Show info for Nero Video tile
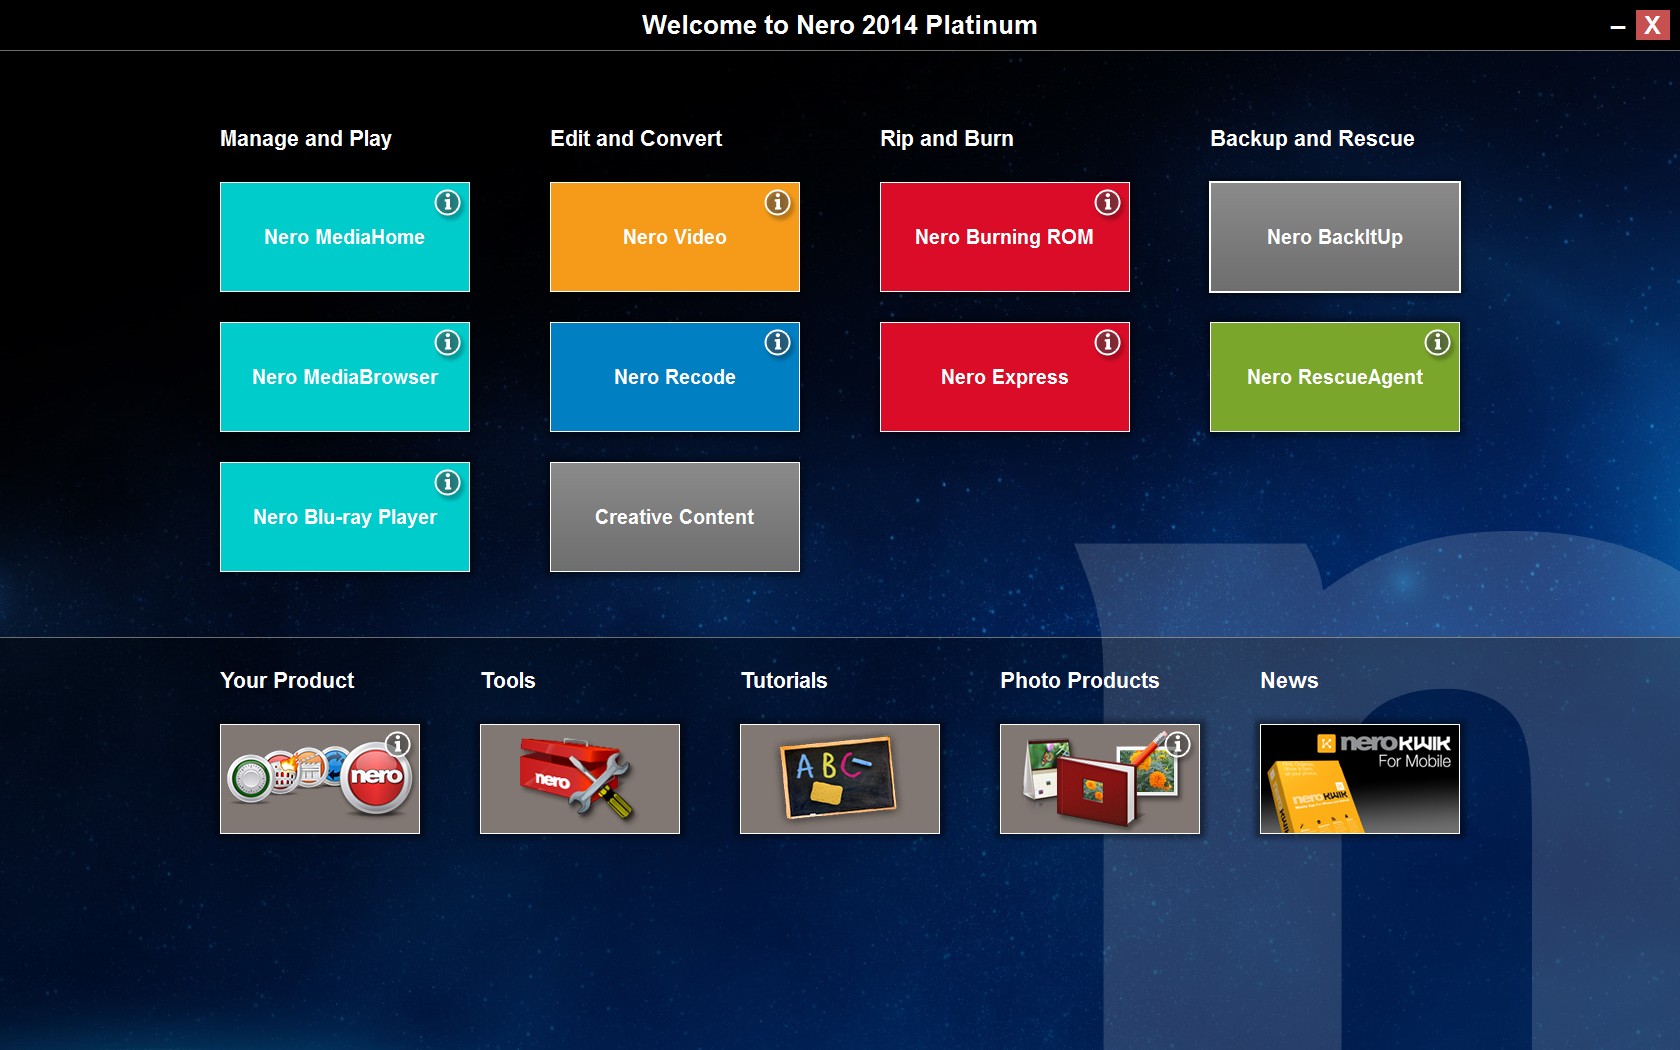The width and height of the screenshot is (1680, 1050). [777, 202]
